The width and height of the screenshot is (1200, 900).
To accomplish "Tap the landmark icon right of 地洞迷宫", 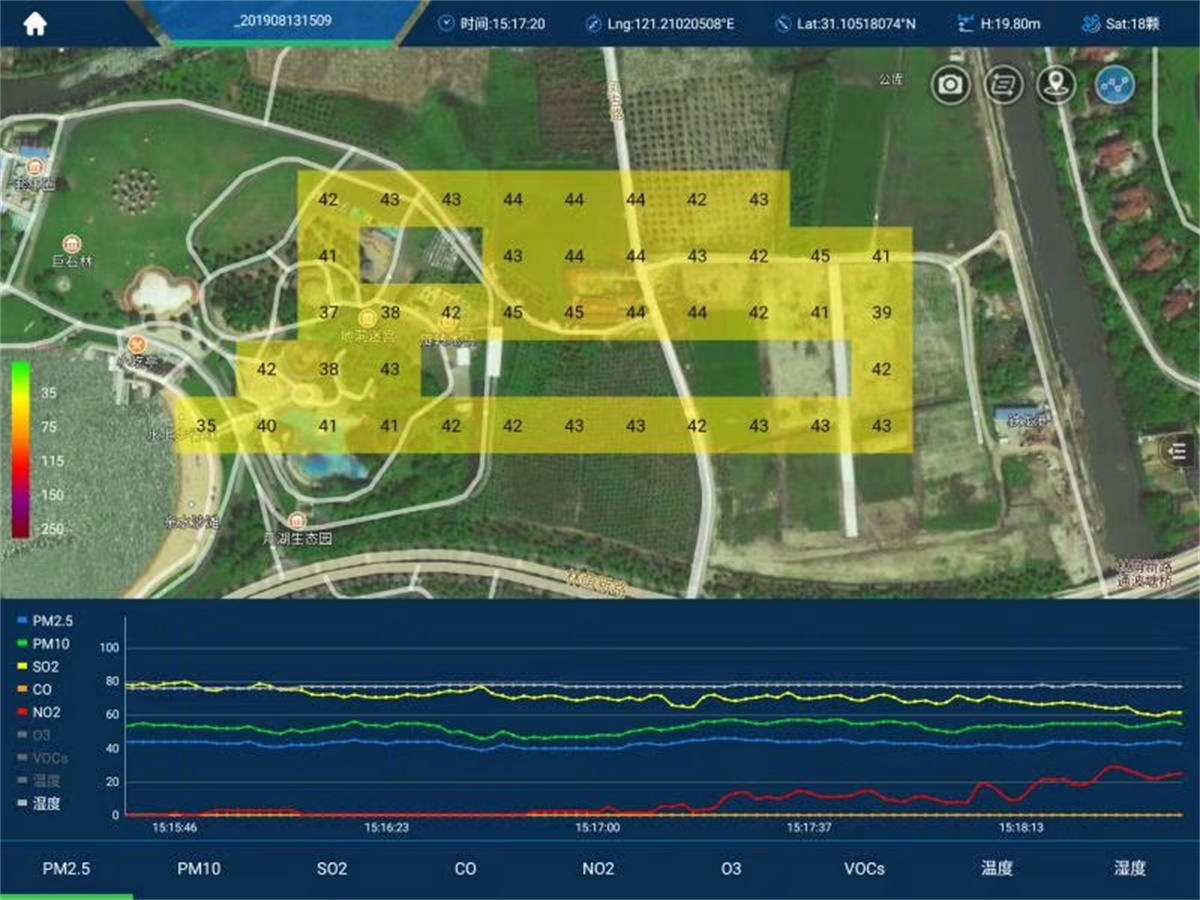I will point(448,323).
